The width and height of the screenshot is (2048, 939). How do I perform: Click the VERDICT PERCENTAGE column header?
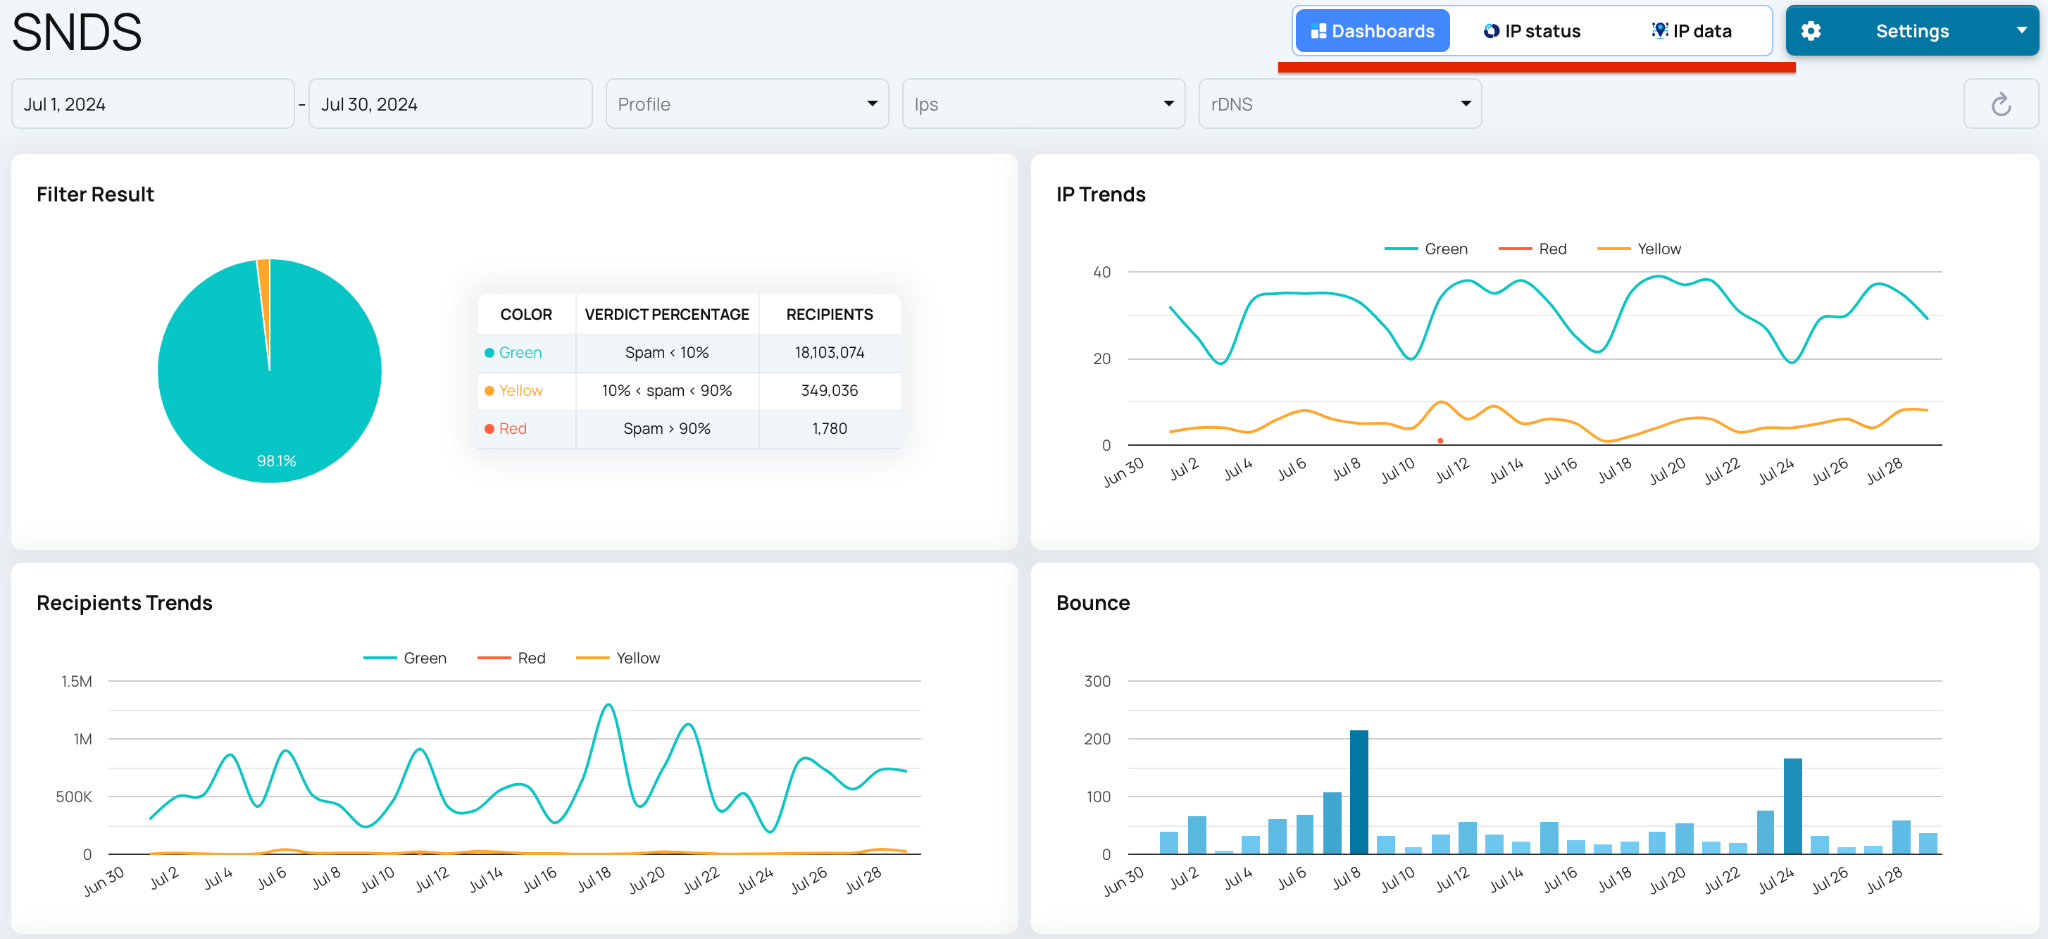(667, 314)
